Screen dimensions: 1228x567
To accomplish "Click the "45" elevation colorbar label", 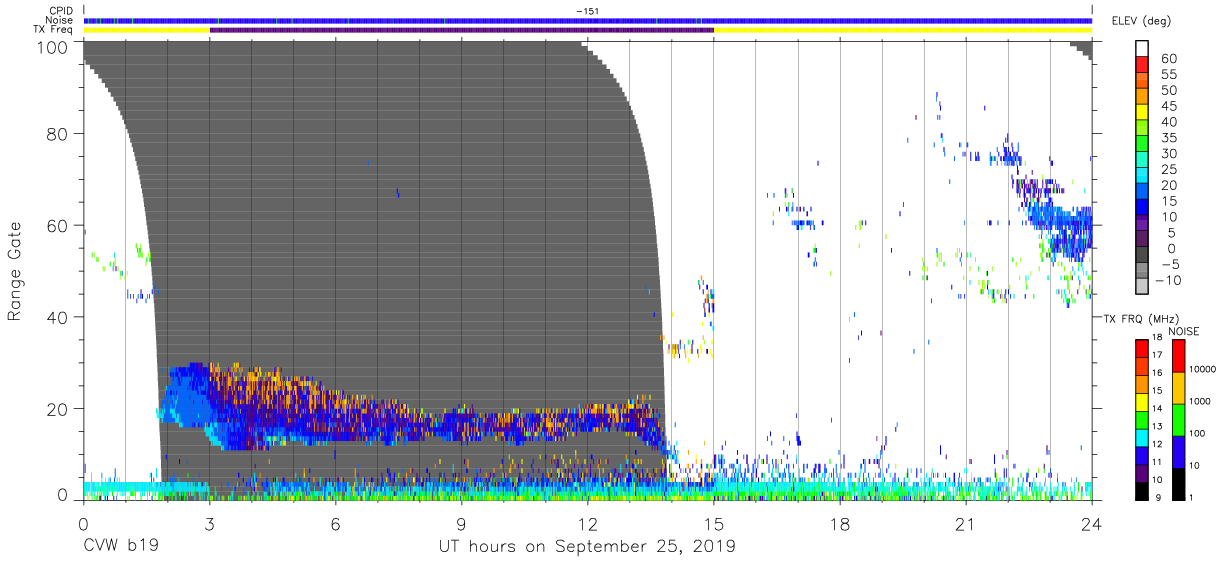I will 1169,107.
